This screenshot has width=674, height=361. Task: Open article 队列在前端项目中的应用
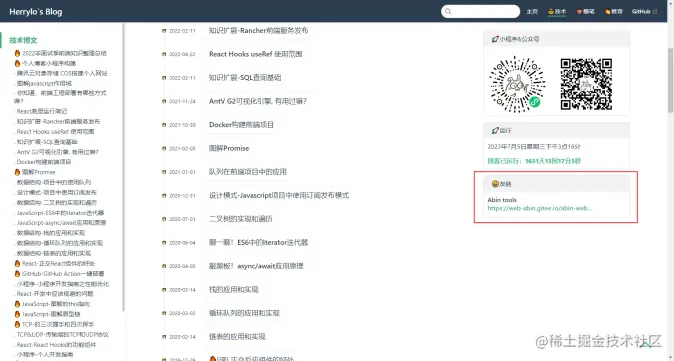click(248, 172)
